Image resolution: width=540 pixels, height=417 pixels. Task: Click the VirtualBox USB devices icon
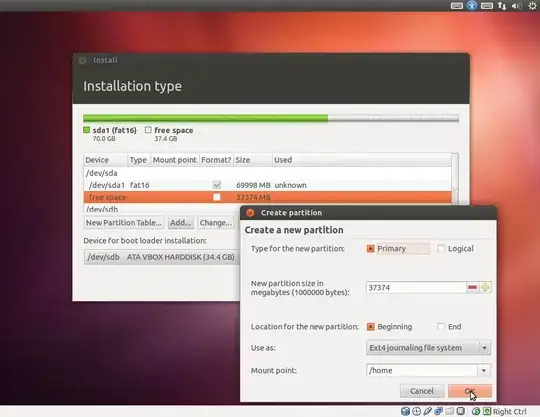tap(427, 411)
